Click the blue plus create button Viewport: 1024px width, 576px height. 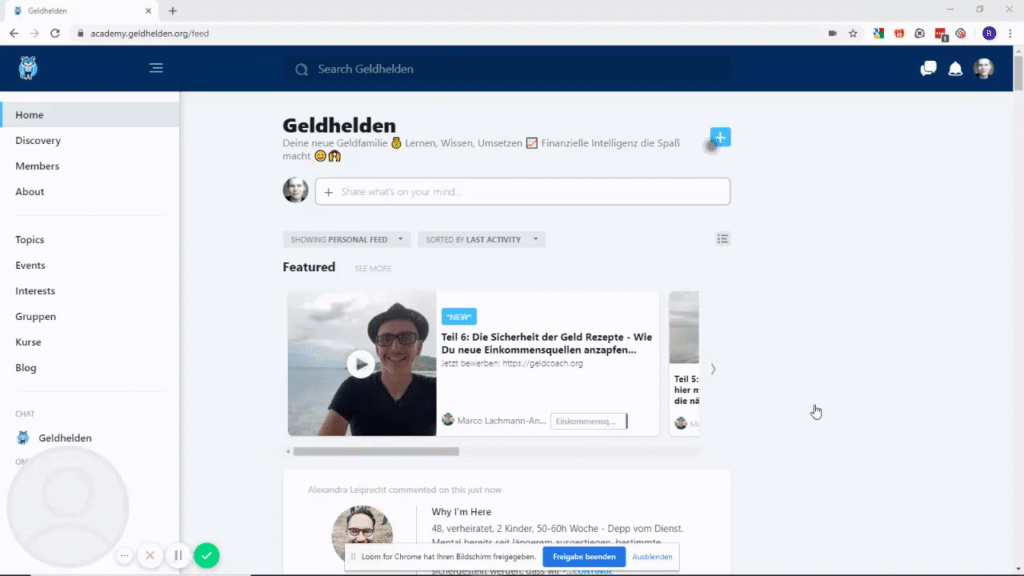pos(720,137)
